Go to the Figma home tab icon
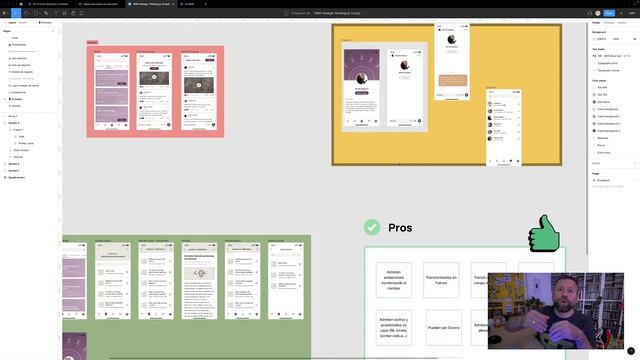The width and height of the screenshot is (640, 360). pos(21,4)
